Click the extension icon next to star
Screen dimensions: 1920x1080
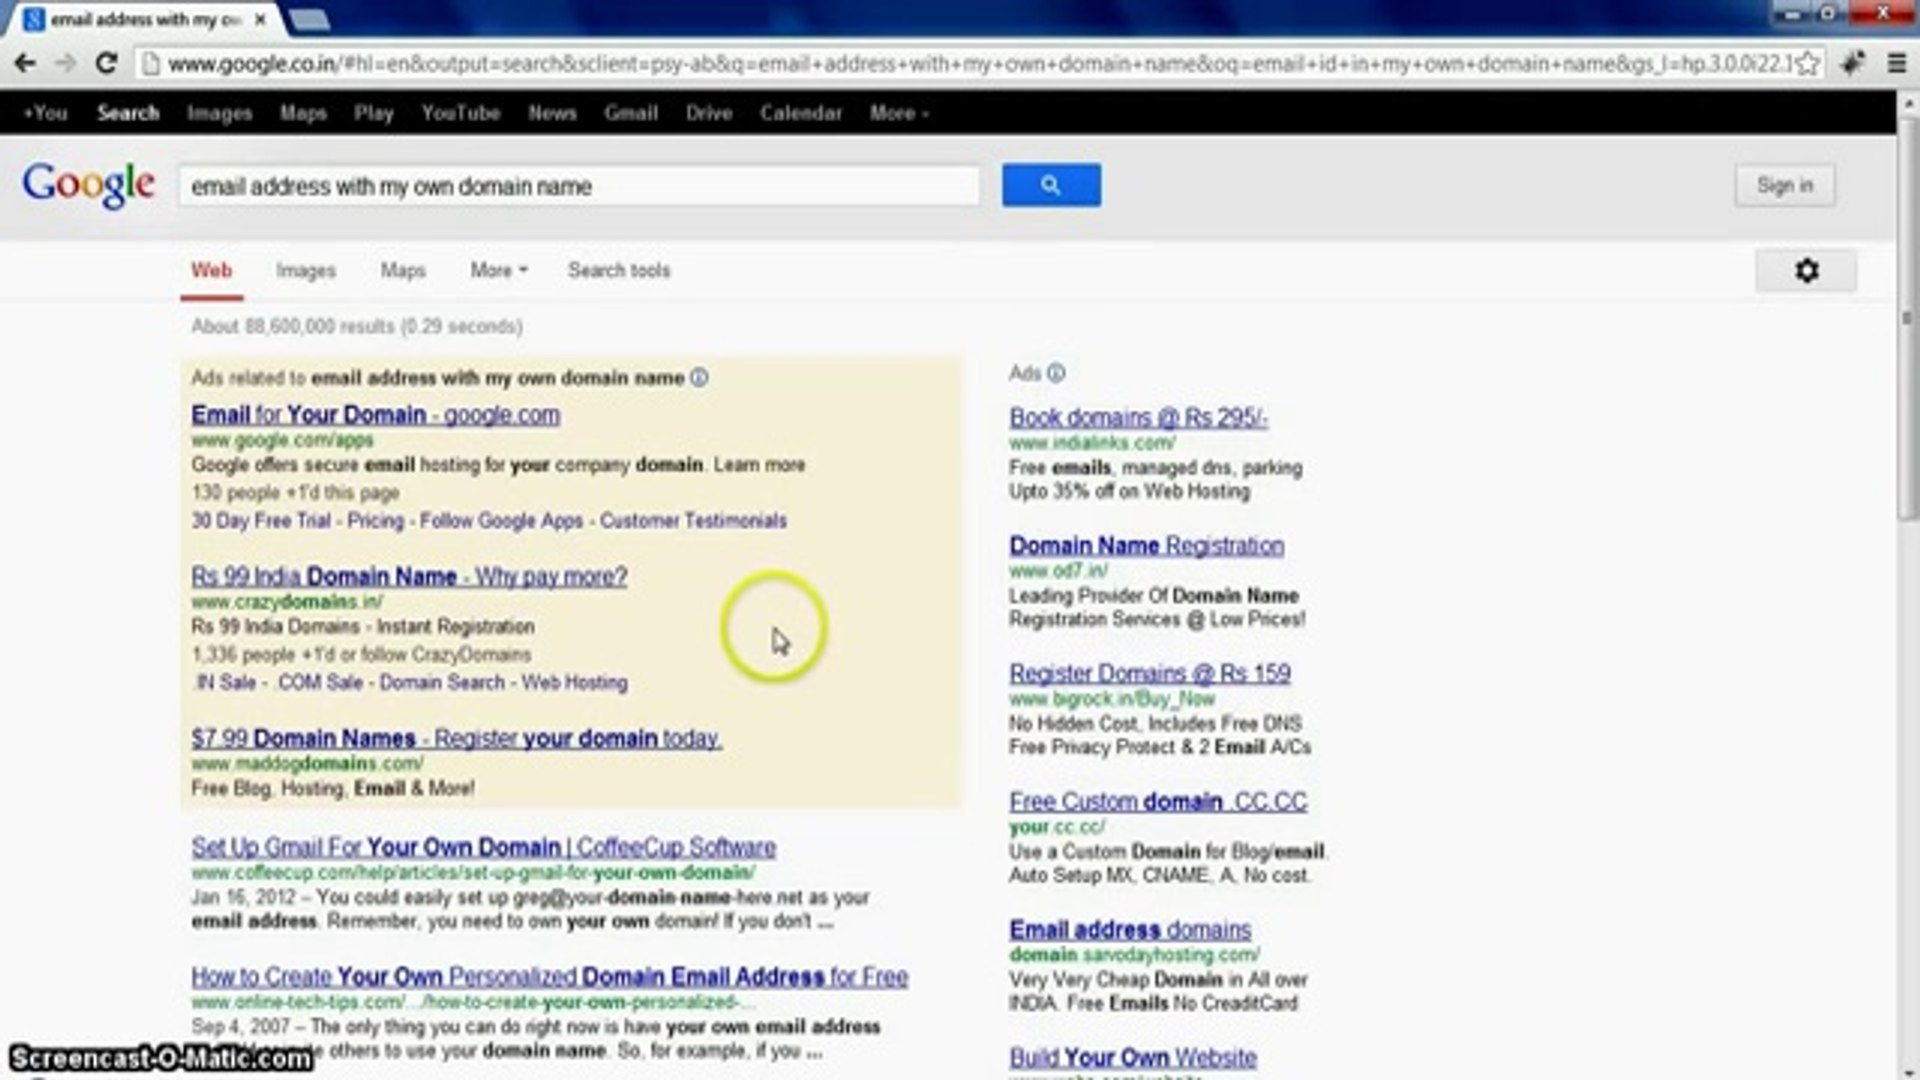click(1852, 64)
